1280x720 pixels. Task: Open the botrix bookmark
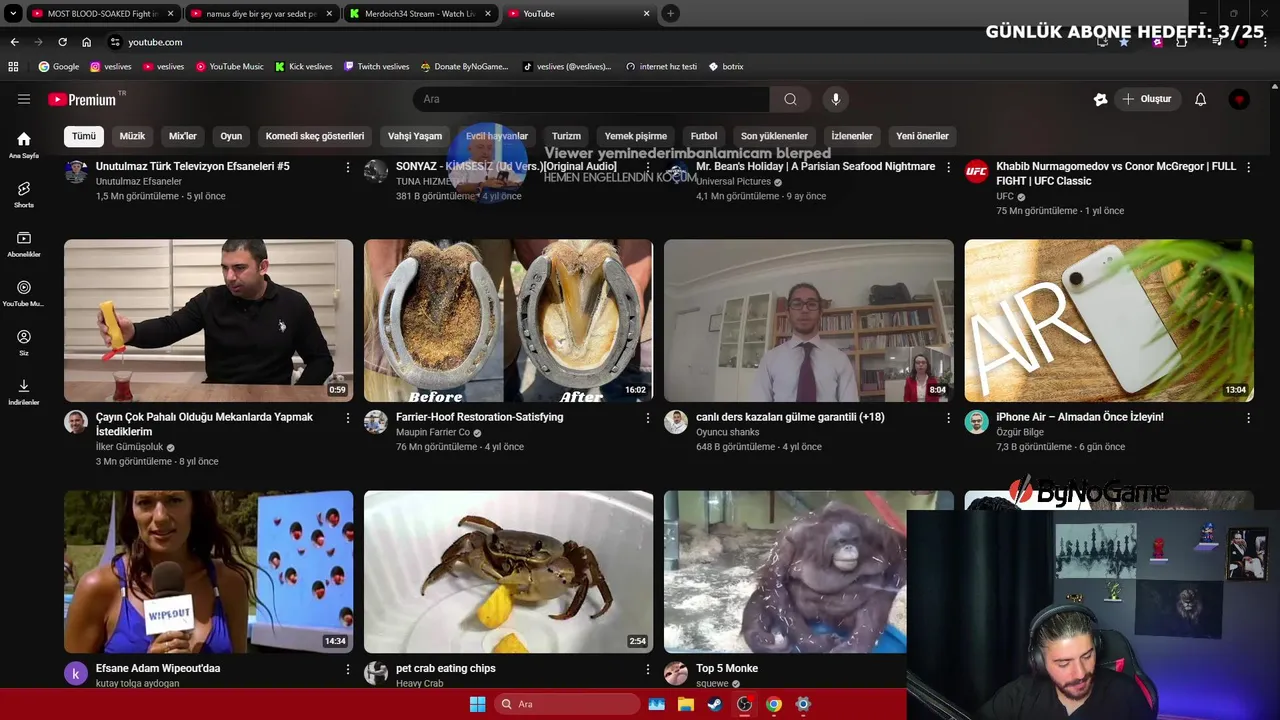point(726,66)
